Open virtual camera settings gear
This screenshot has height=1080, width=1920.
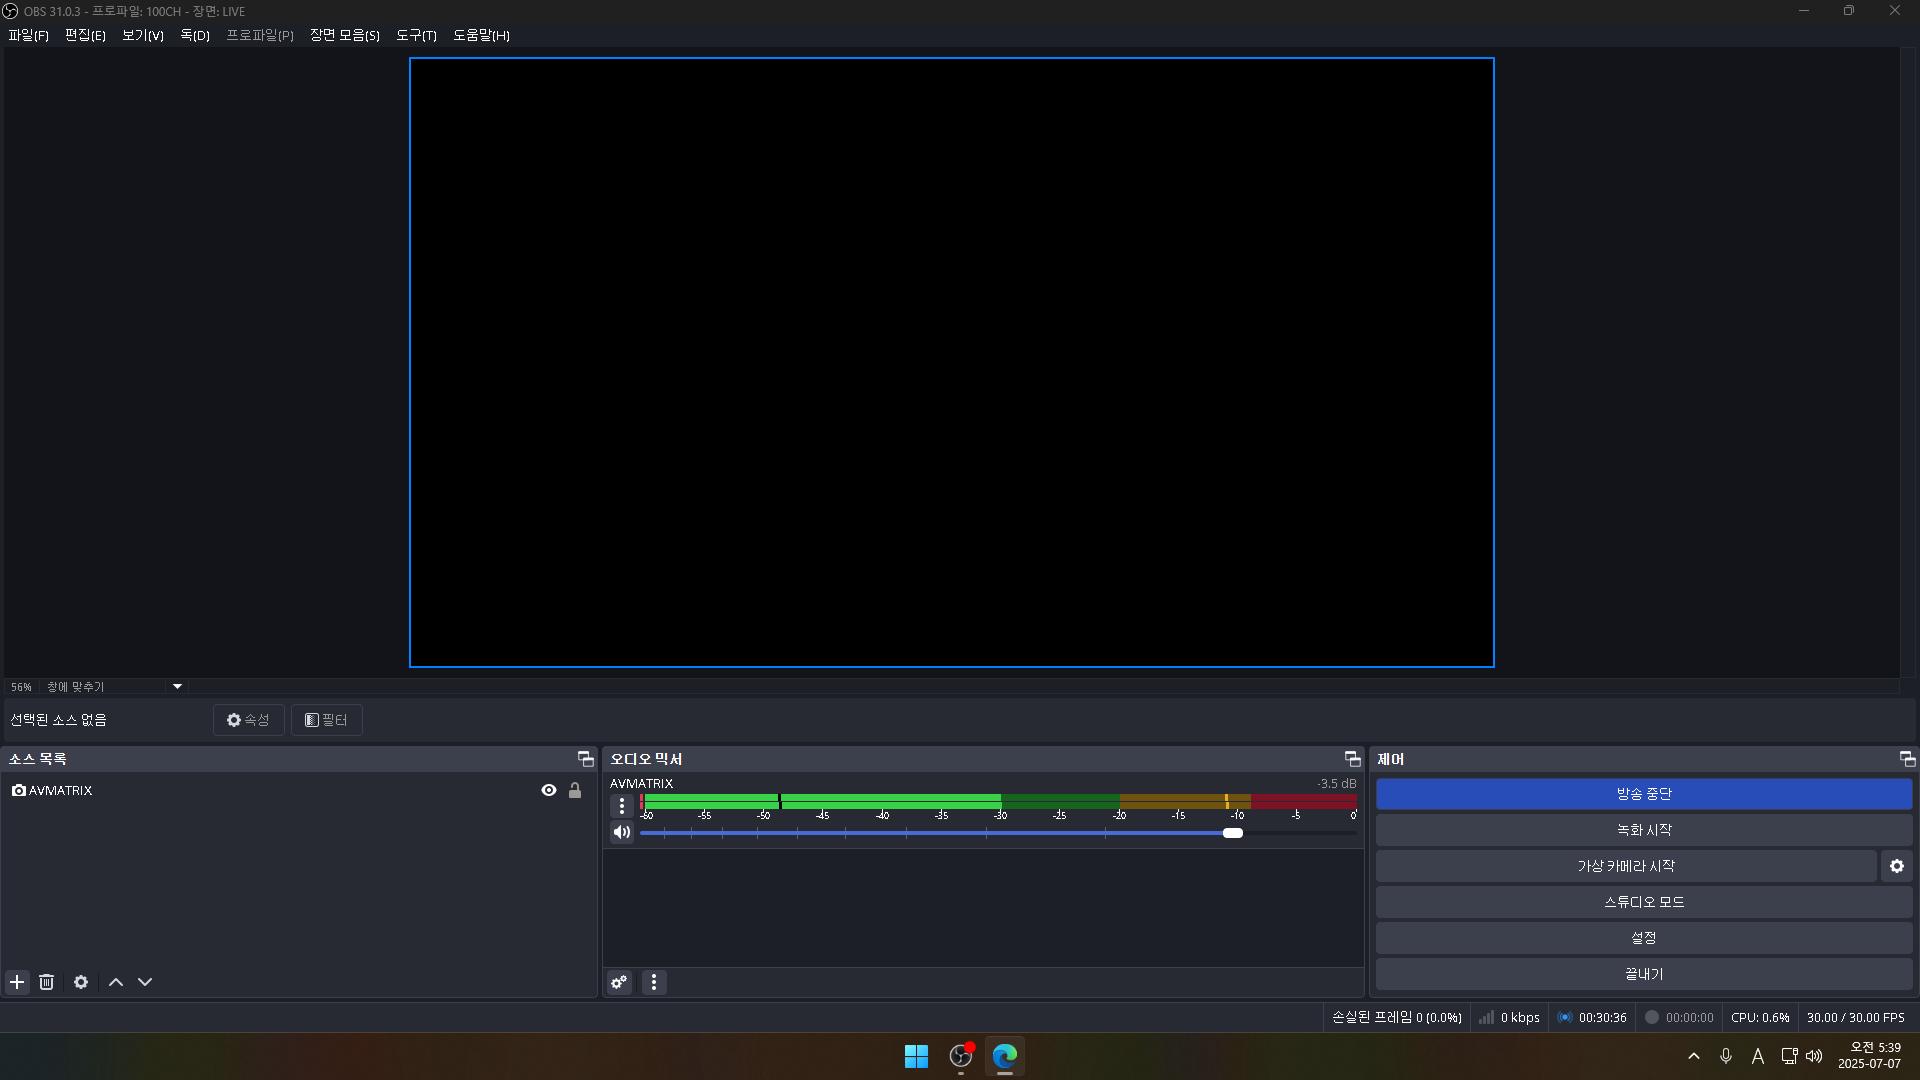(1896, 866)
